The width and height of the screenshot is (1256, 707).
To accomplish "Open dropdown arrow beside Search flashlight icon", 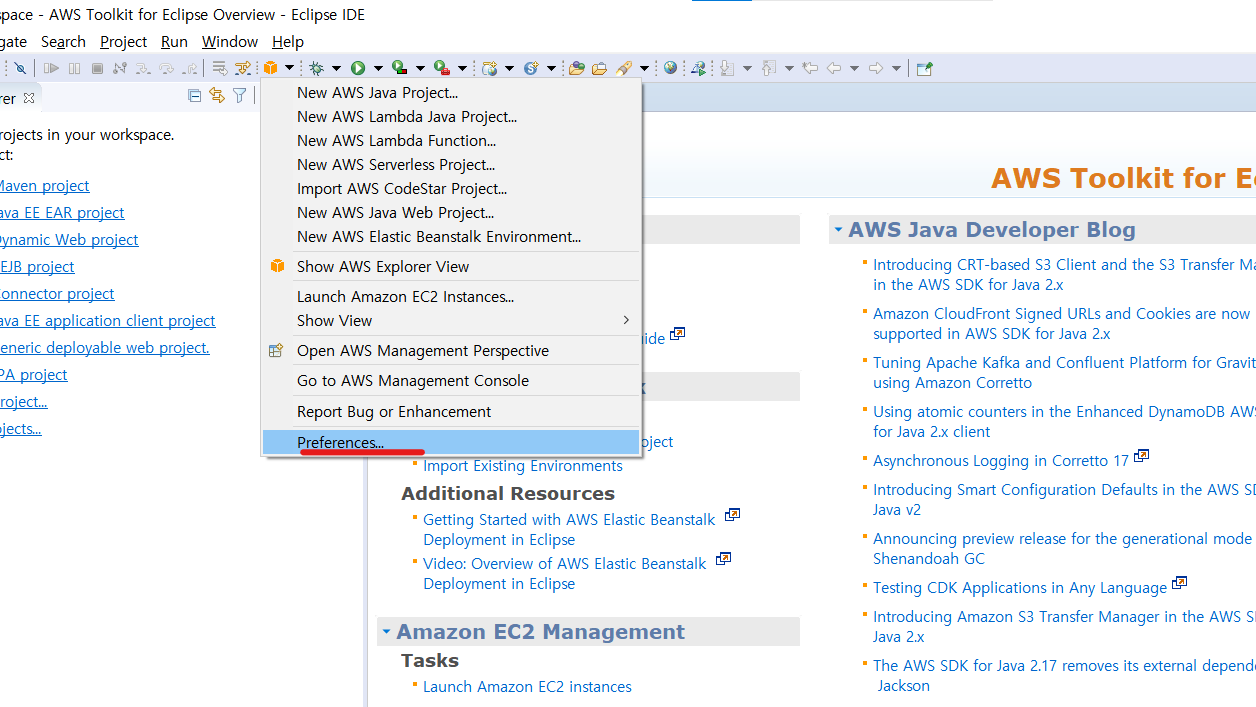I will coord(644,68).
